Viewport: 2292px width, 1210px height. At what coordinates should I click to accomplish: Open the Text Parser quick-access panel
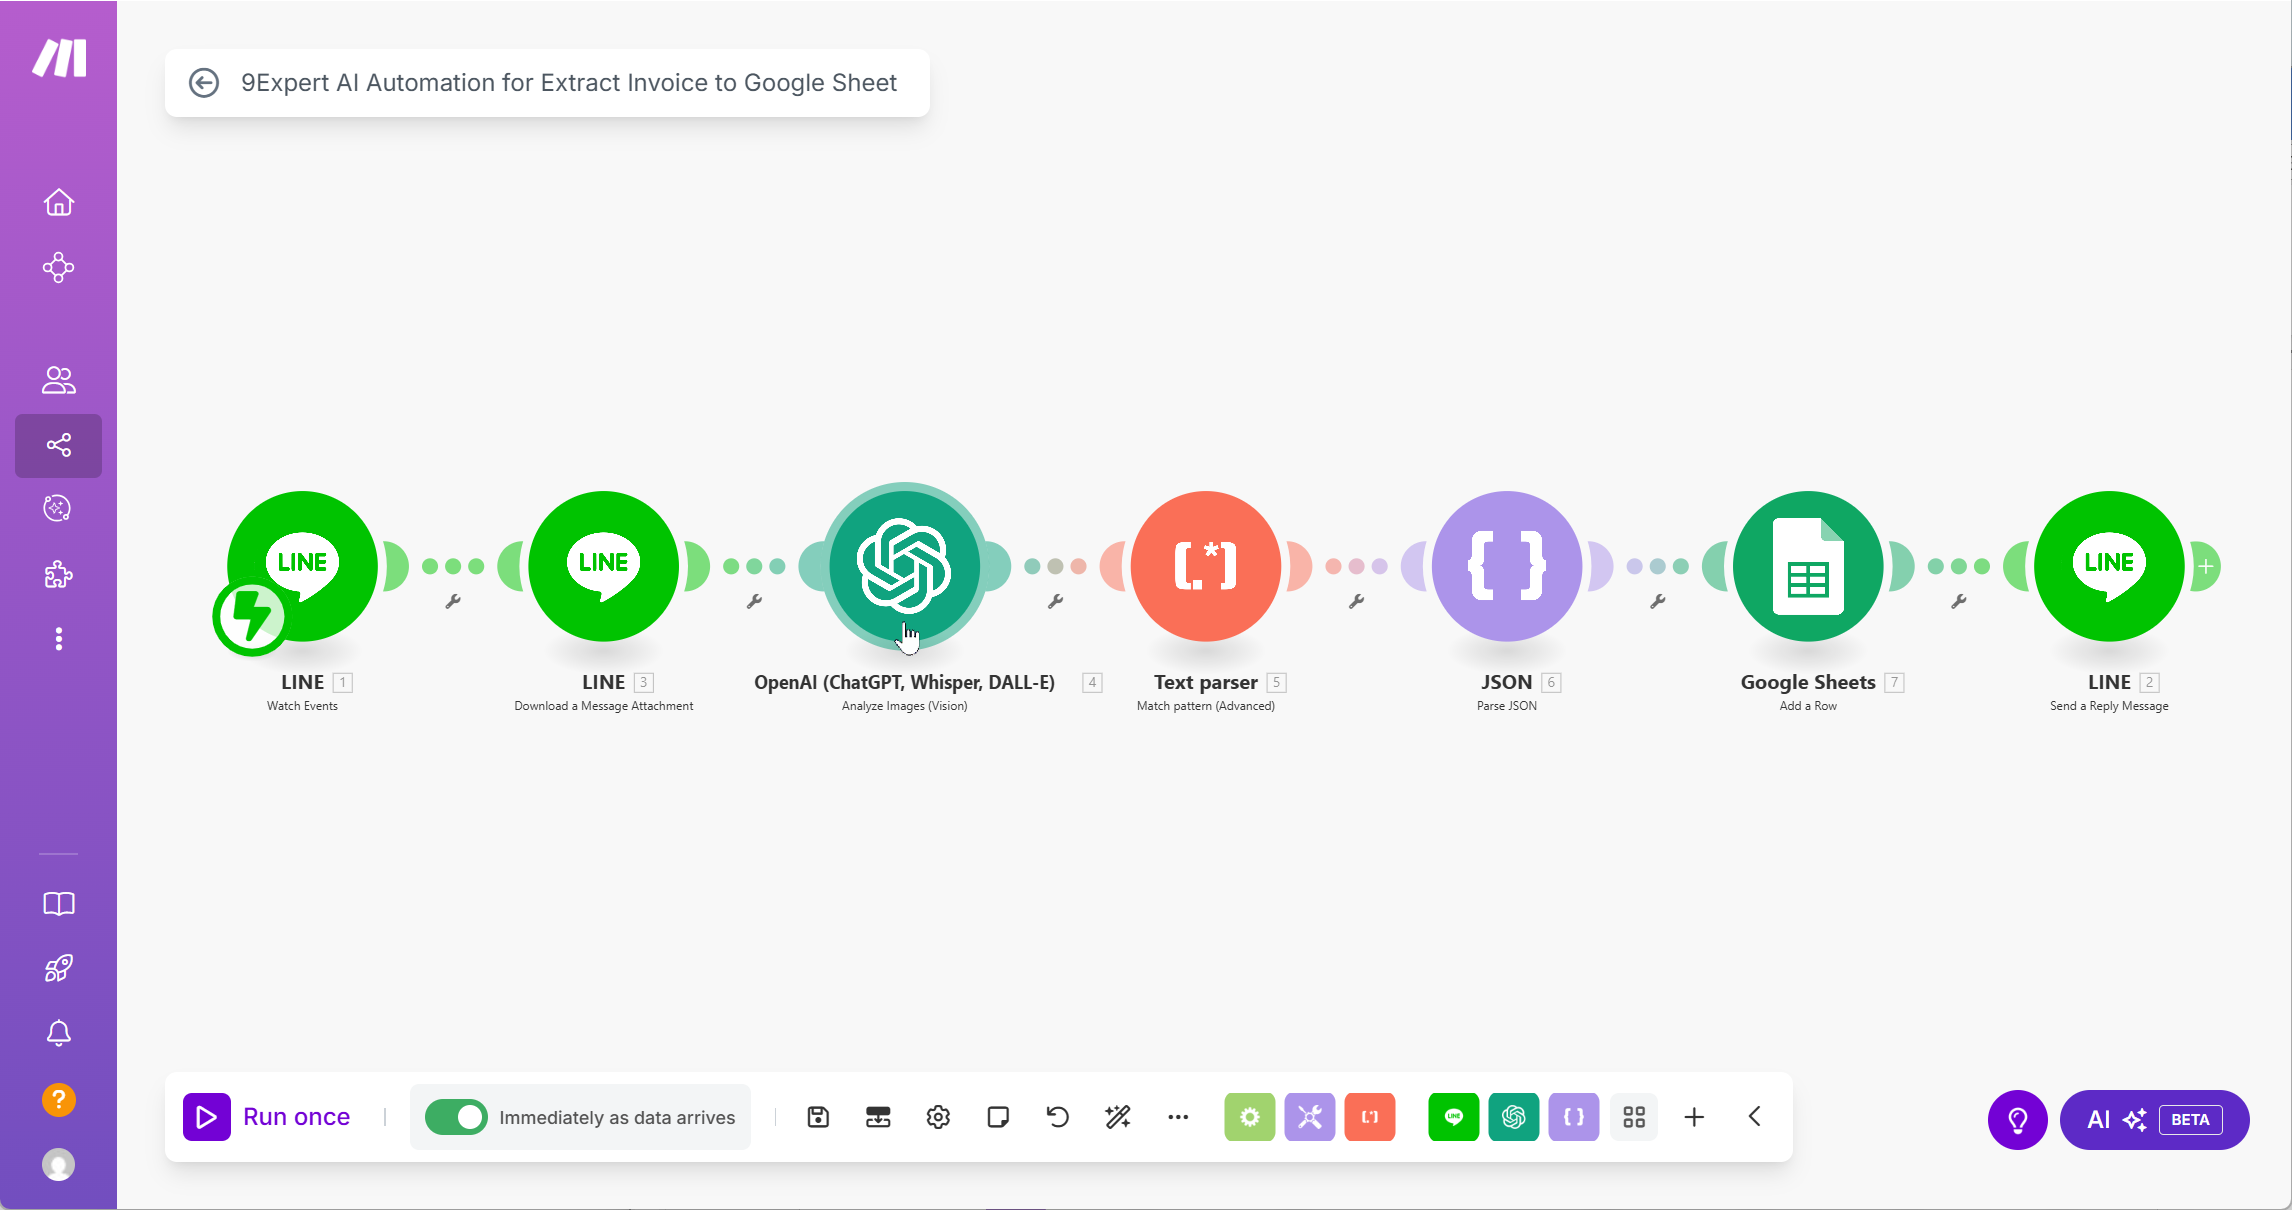click(x=1371, y=1117)
